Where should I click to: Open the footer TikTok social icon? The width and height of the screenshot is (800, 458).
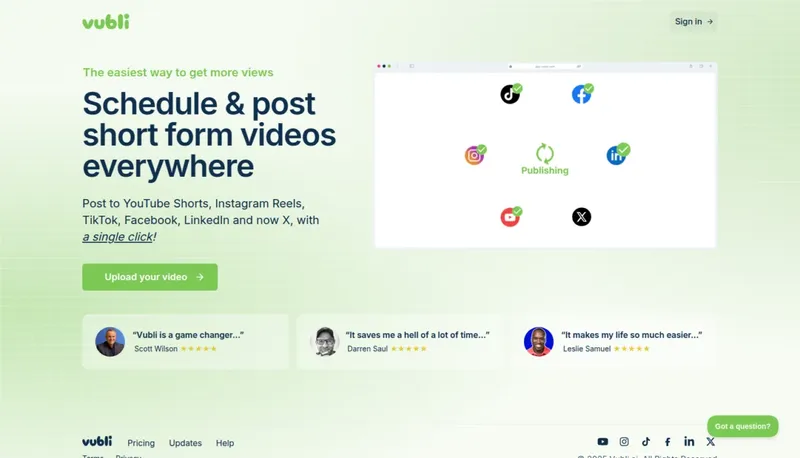click(646, 442)
